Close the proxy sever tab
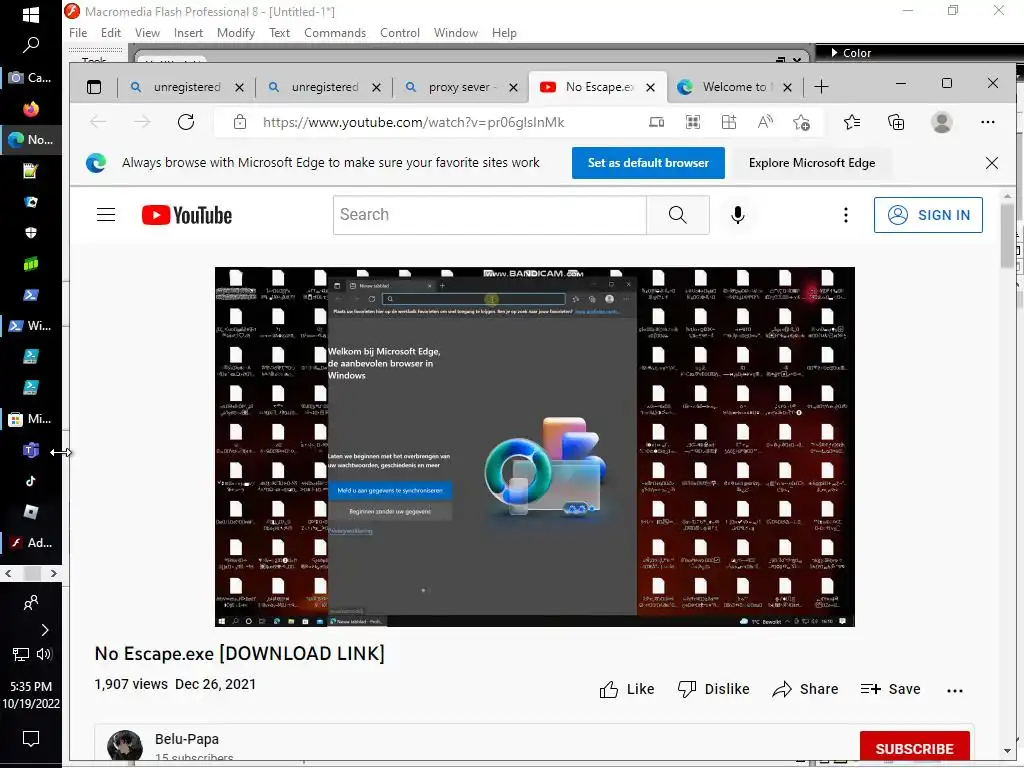This screenshot has width=1024, height=768. click(x=513, y=87)
